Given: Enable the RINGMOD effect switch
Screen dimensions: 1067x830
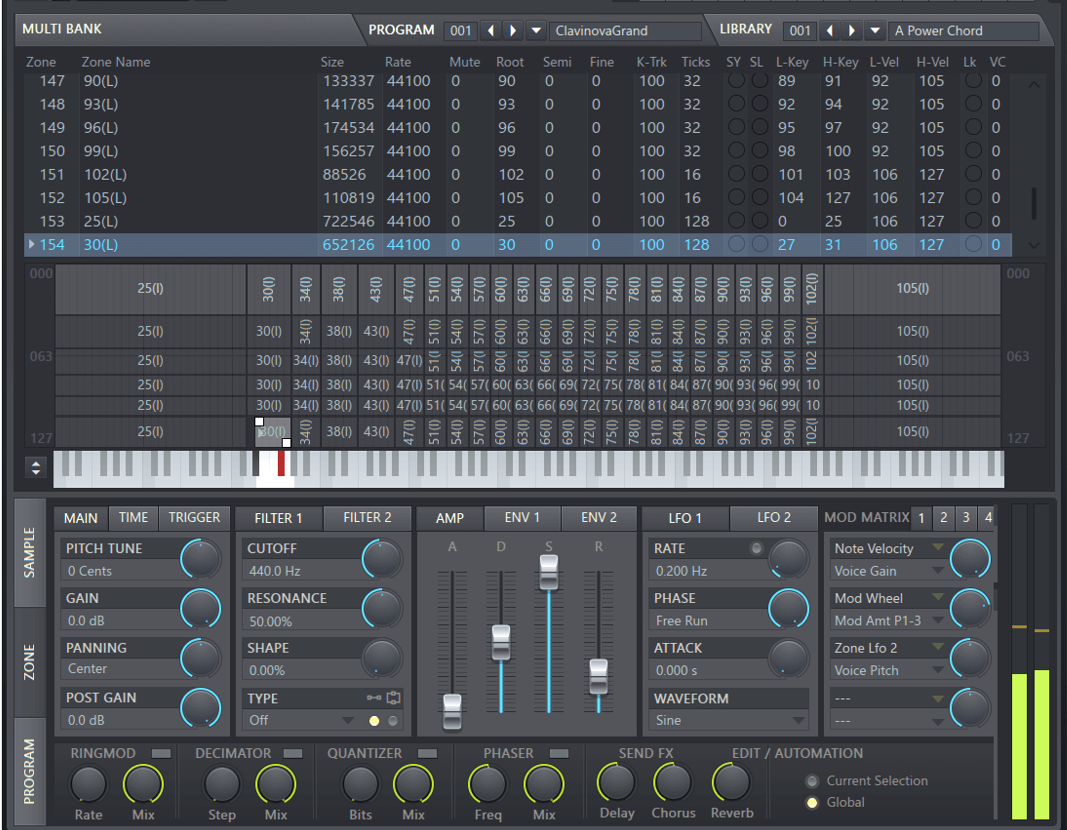Looking at the screenshot, I should tap(161, 753).
